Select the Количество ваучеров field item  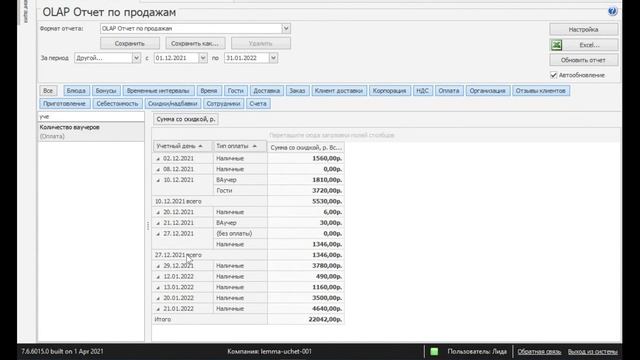pyautogui.click(x=91, y=131)
